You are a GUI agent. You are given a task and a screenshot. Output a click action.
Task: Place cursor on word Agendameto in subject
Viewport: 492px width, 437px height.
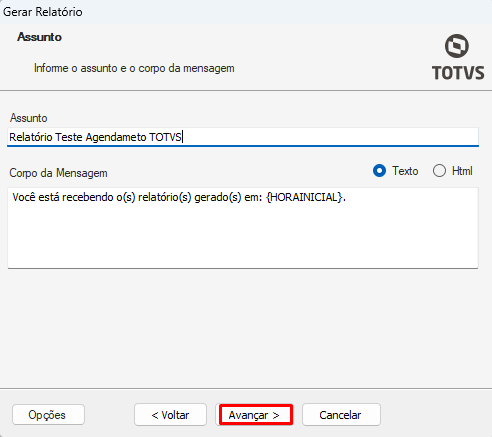(x=116, y=137)
